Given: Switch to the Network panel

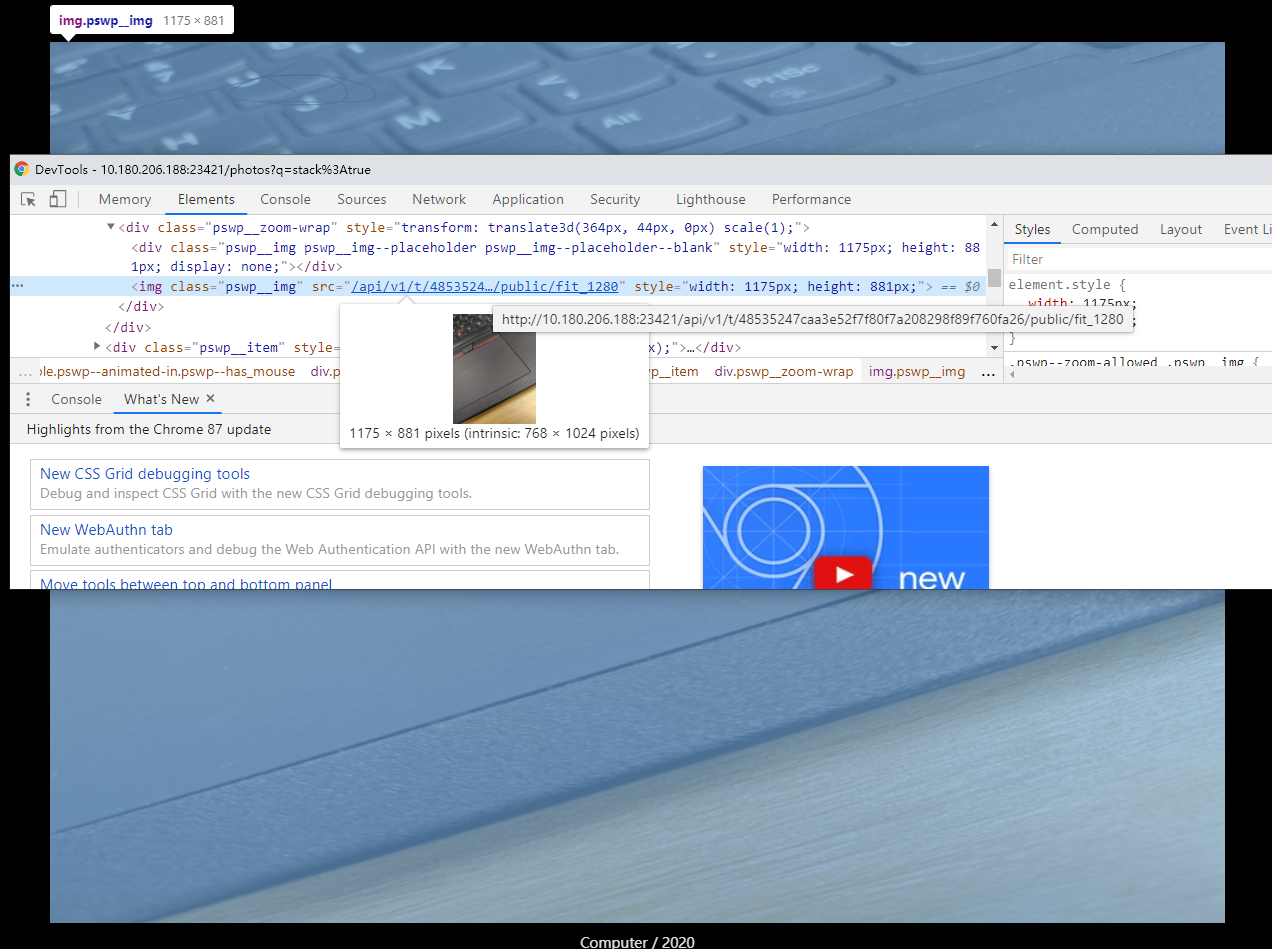Looking at the screenshot, I should (438, 198).
